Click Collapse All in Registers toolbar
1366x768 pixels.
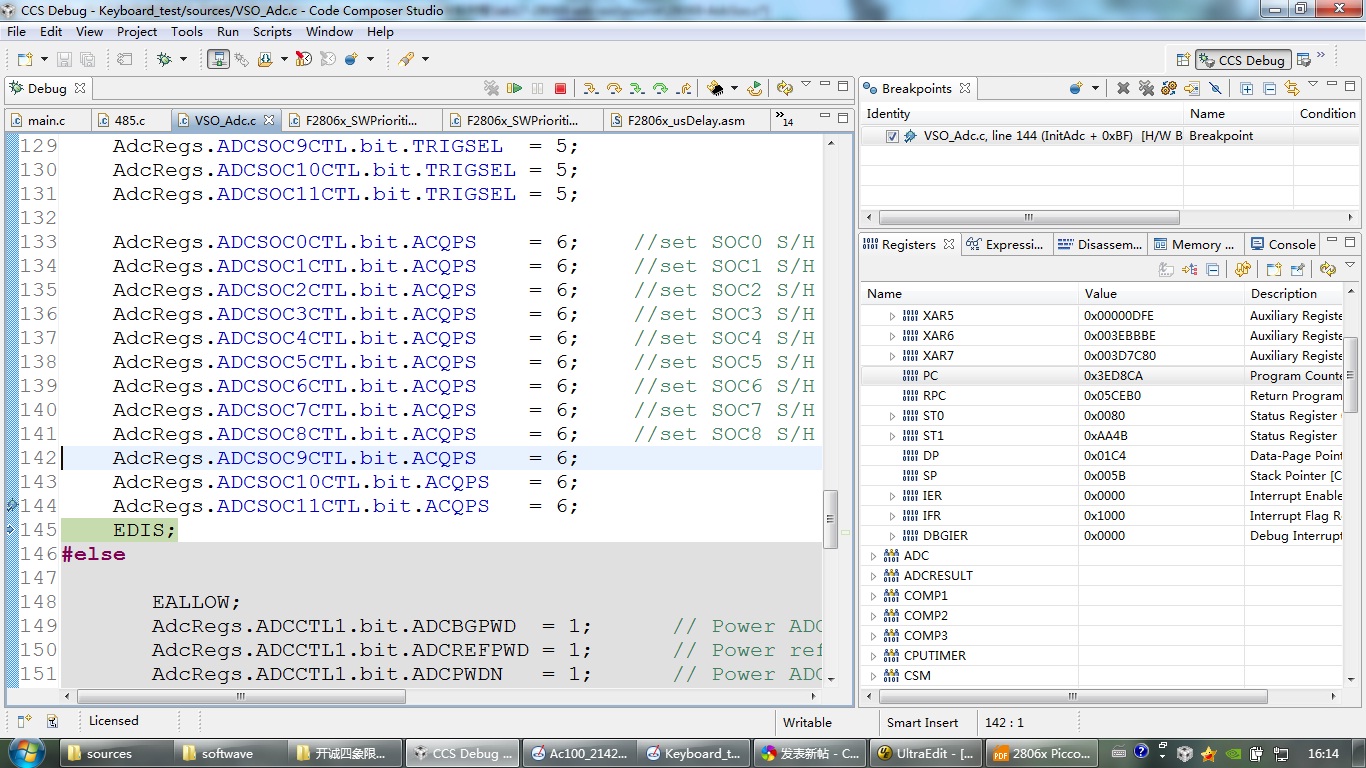[x=1212, y=269]
